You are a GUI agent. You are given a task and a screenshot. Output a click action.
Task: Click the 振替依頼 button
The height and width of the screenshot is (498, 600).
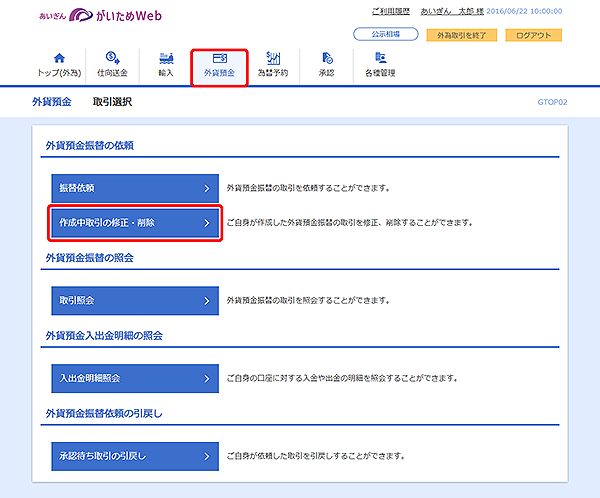[133, 187]
